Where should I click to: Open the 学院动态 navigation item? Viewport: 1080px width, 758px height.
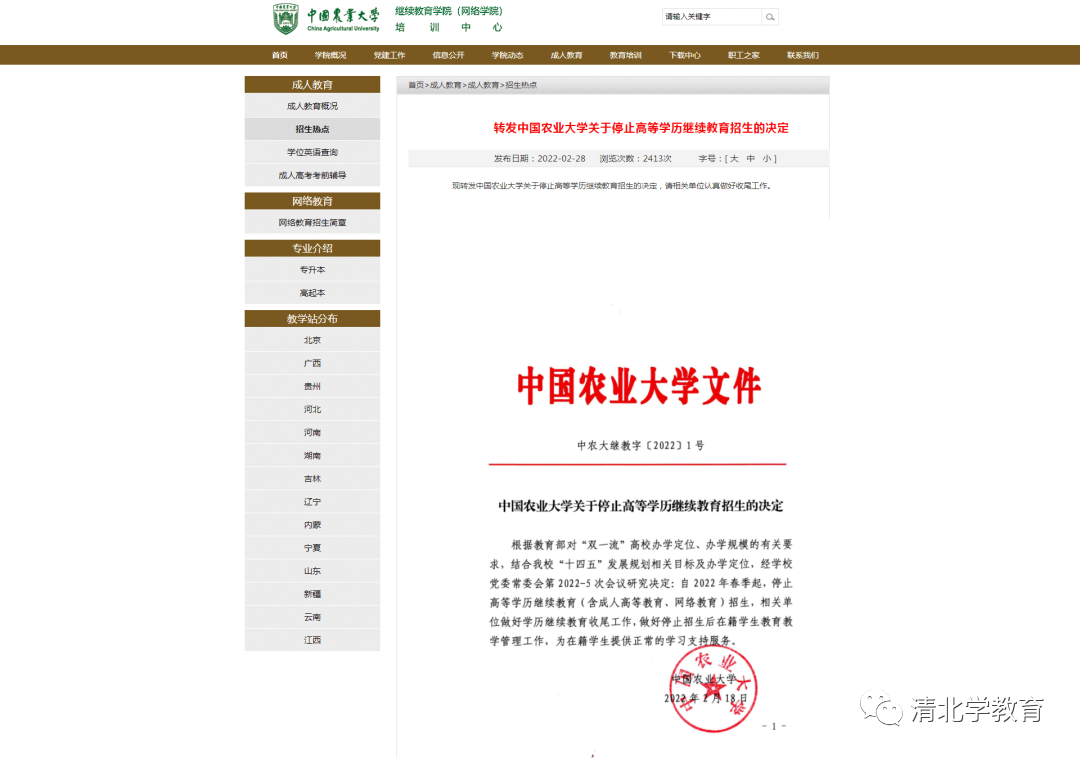[x=508, y=55]
